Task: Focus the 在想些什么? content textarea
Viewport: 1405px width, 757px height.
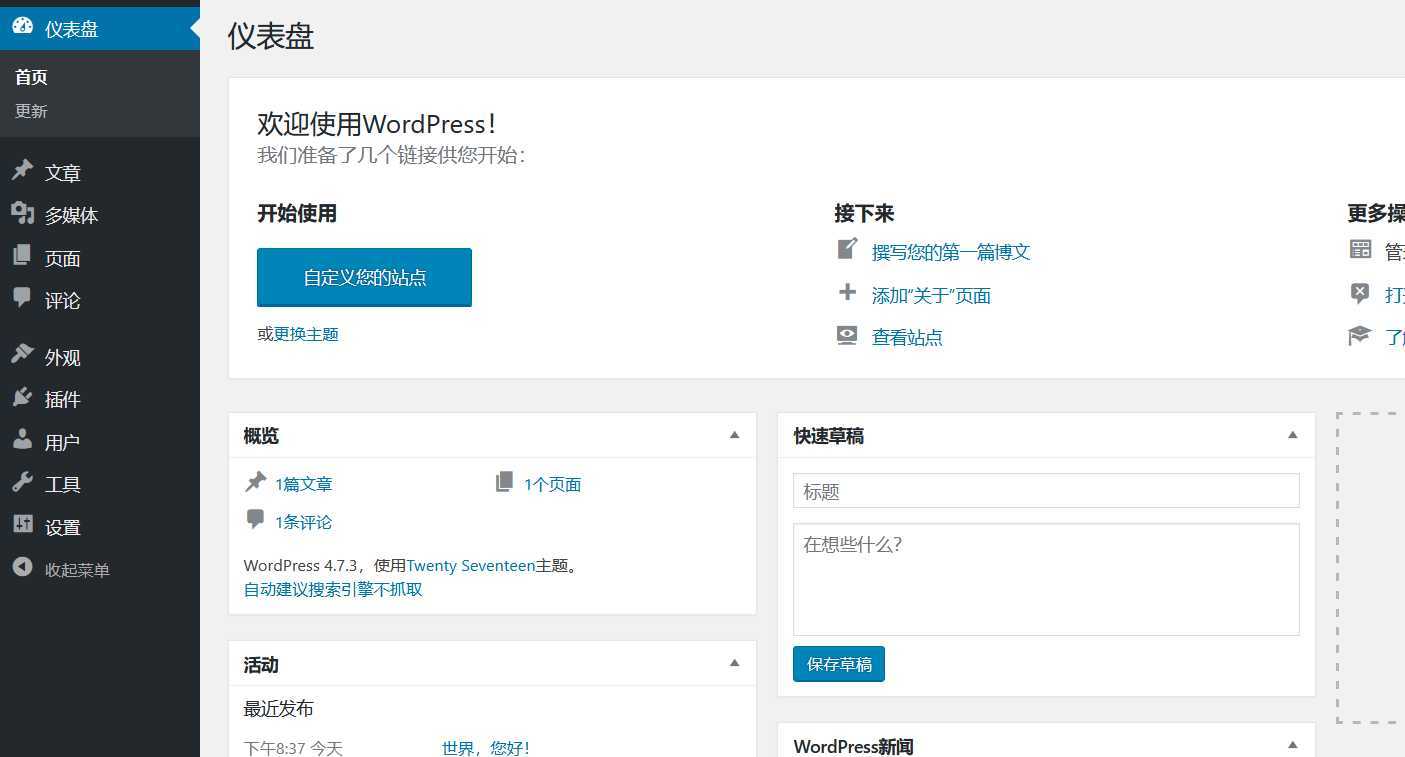Action: [1046, 579]
